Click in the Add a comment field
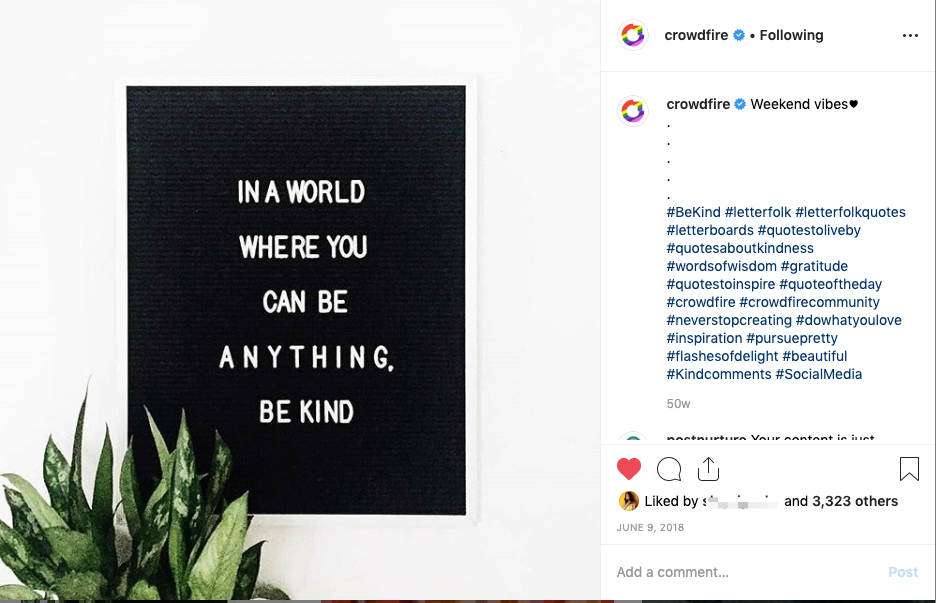The height and width of the screenshot is (603, 936). (740, 572)
